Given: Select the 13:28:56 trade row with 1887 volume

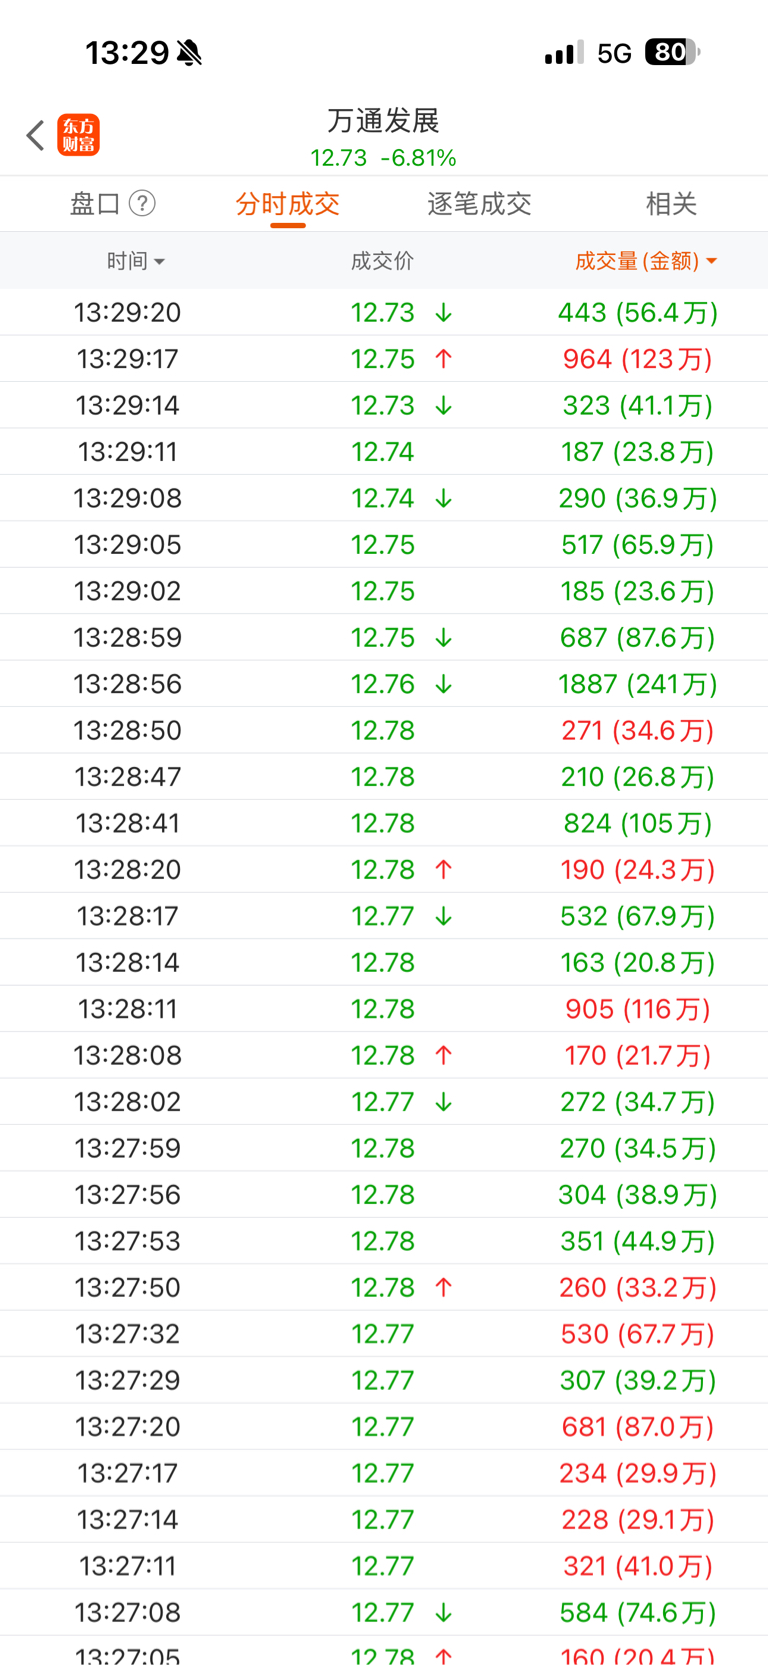Looking at the screenshot, I should click(384, 684).
